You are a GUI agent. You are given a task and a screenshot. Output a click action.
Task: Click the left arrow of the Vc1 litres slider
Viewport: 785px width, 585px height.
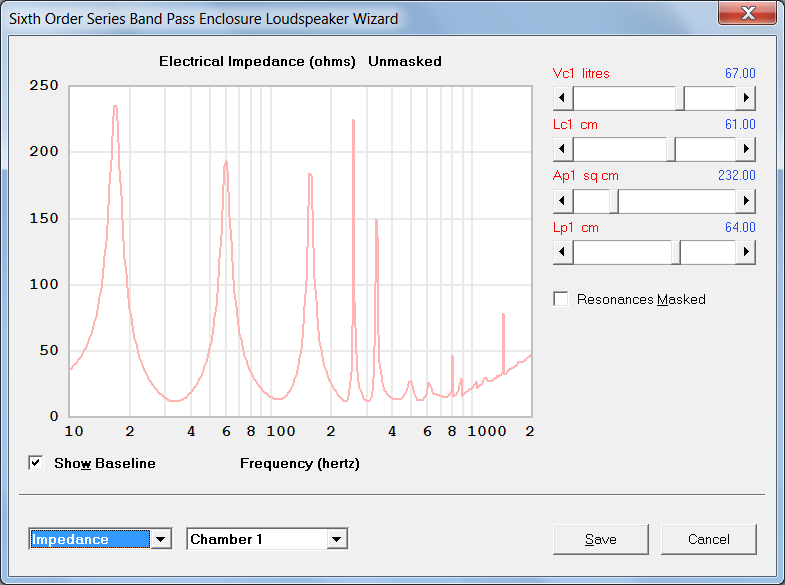coord(563,98)
